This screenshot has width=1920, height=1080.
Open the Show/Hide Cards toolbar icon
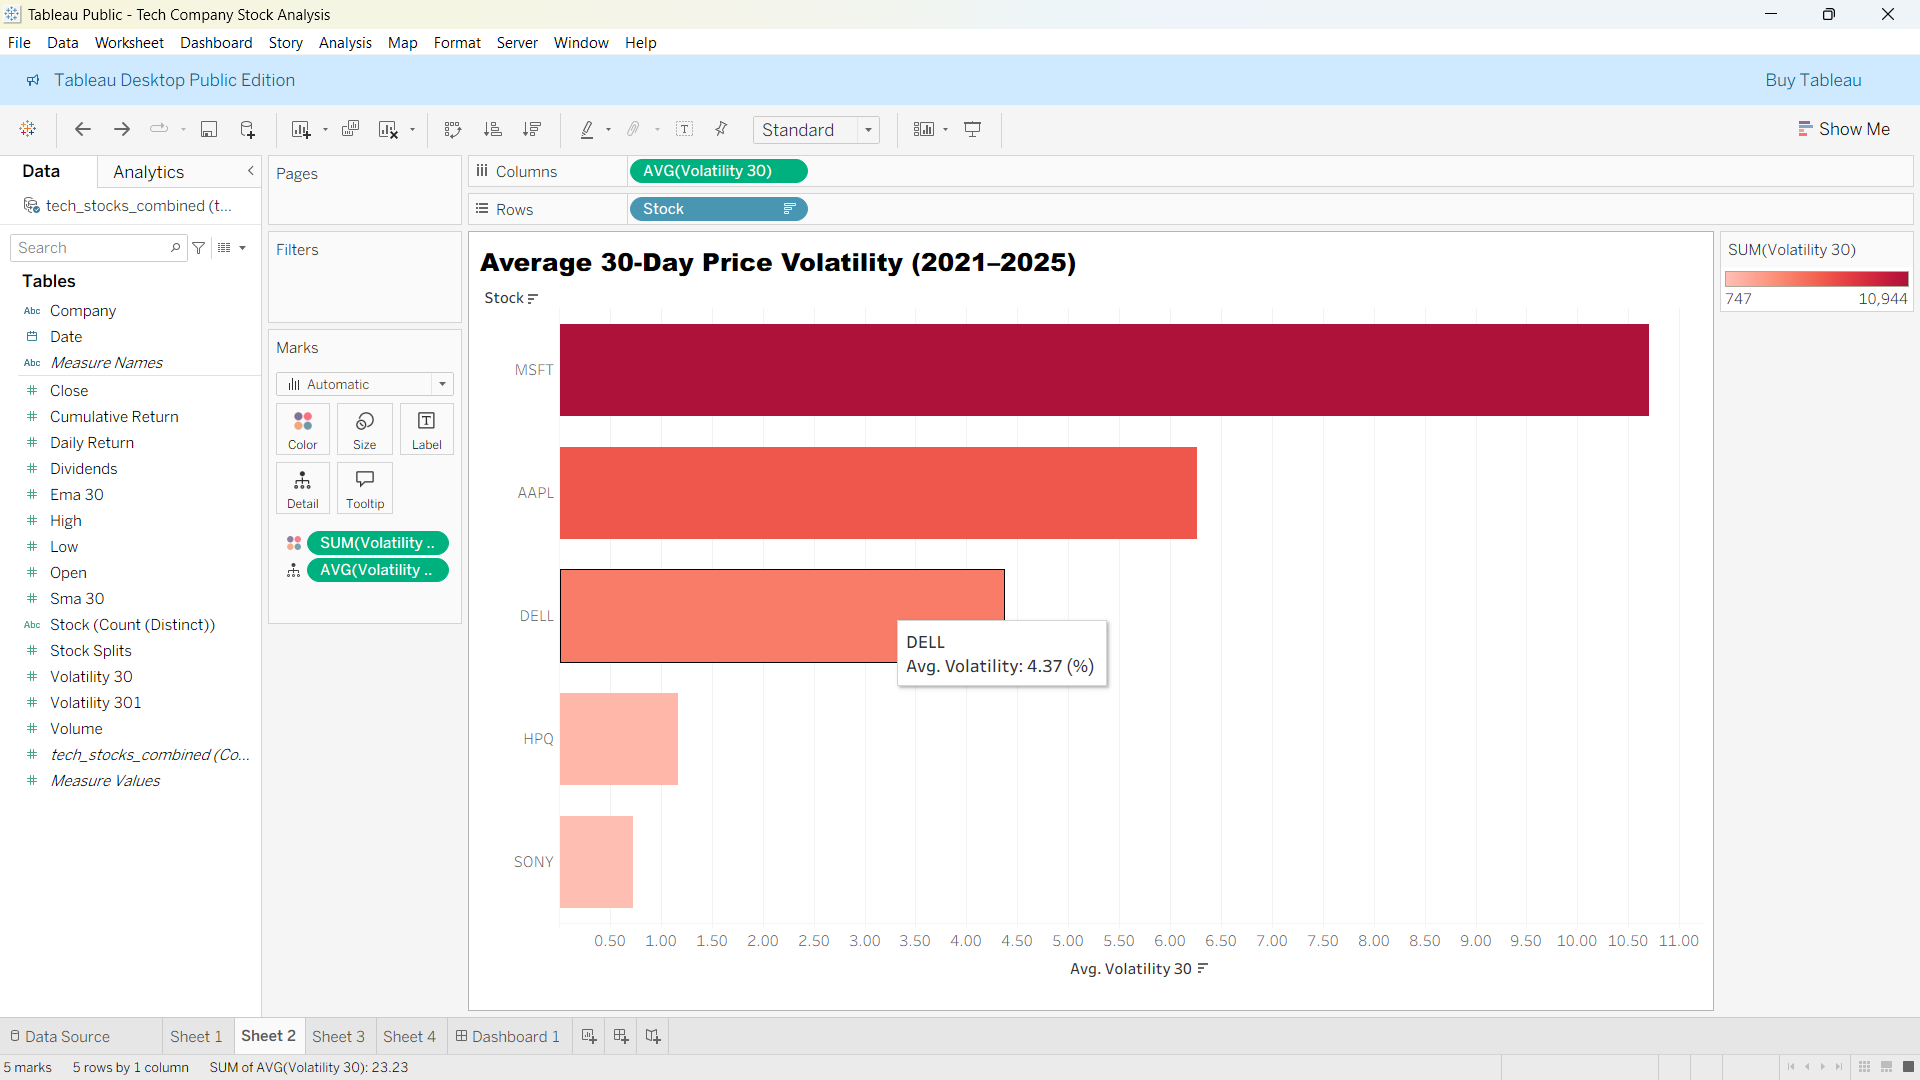click(924, 129)
